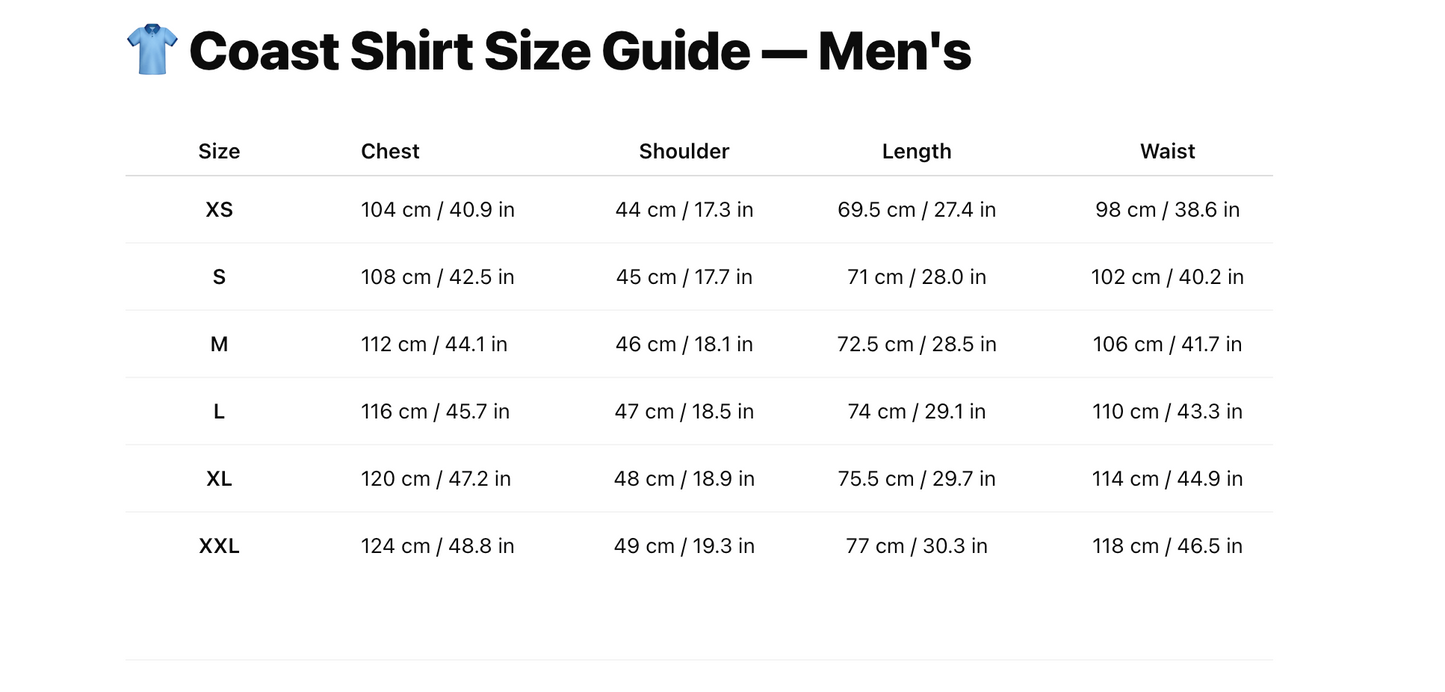Click the XS size row label
This screenshot has width=1445, height=692.
(x=219, y=210)
